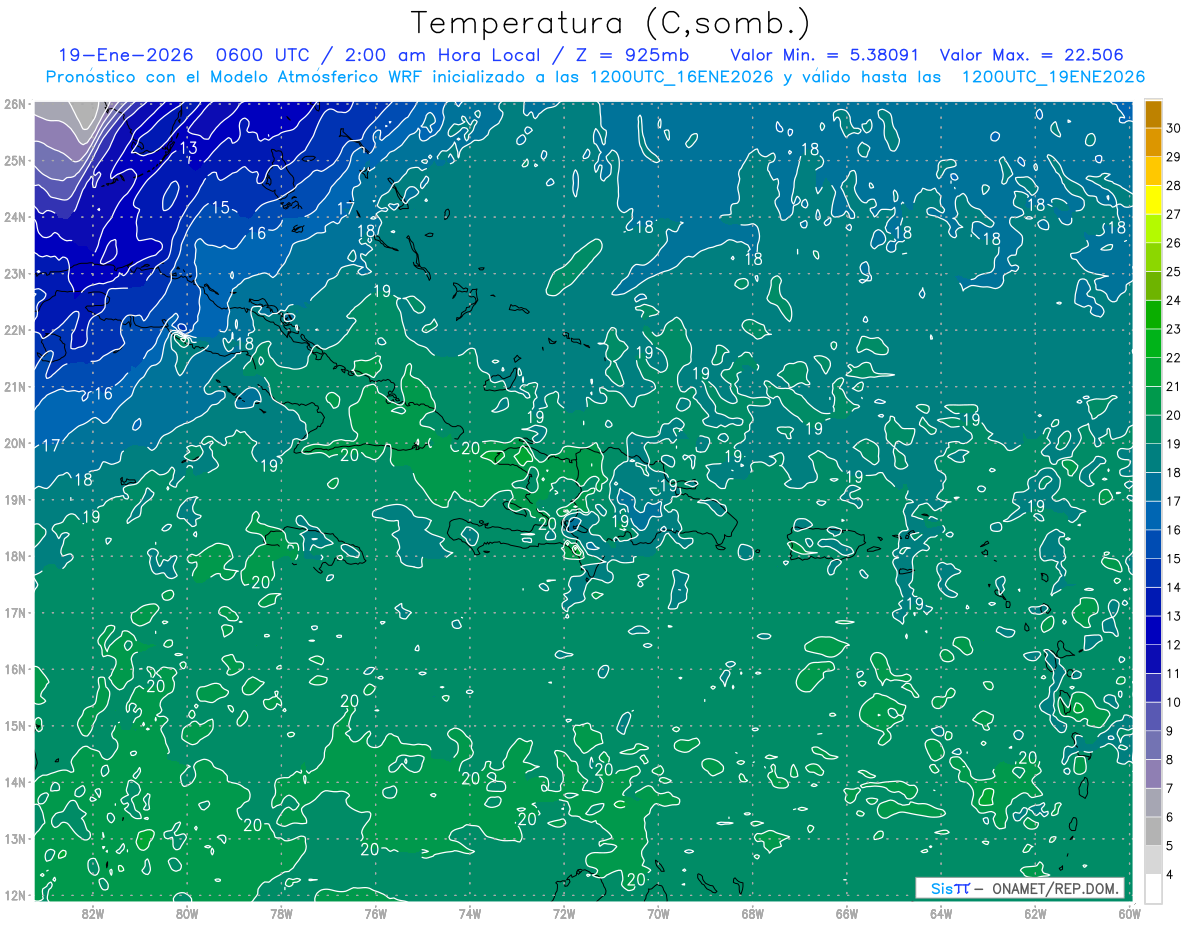
Task: Click the '9' color scale label
Action: pyautogui.click(x=1170, y=731)
